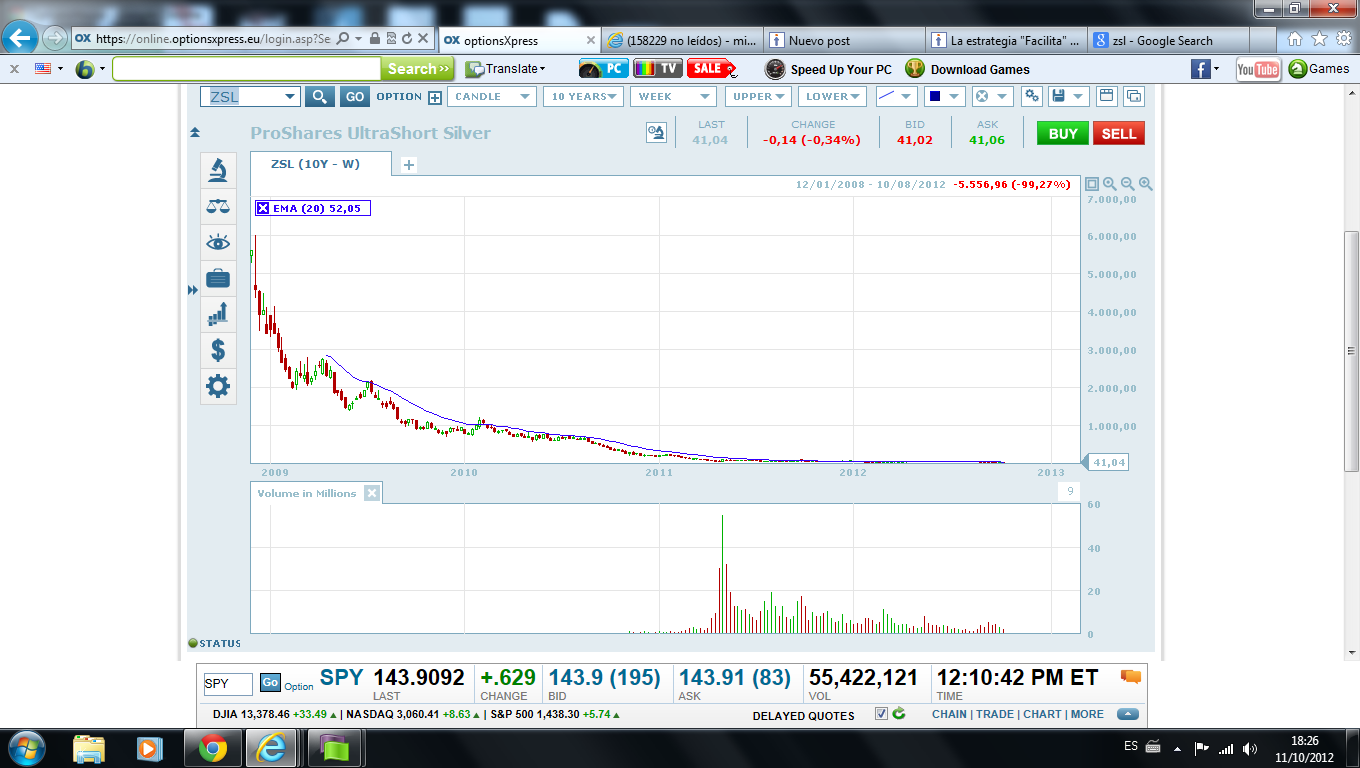Collapse the header with the double up arrows
This screenshot has height=768, width=1360.
coord(195,132)
